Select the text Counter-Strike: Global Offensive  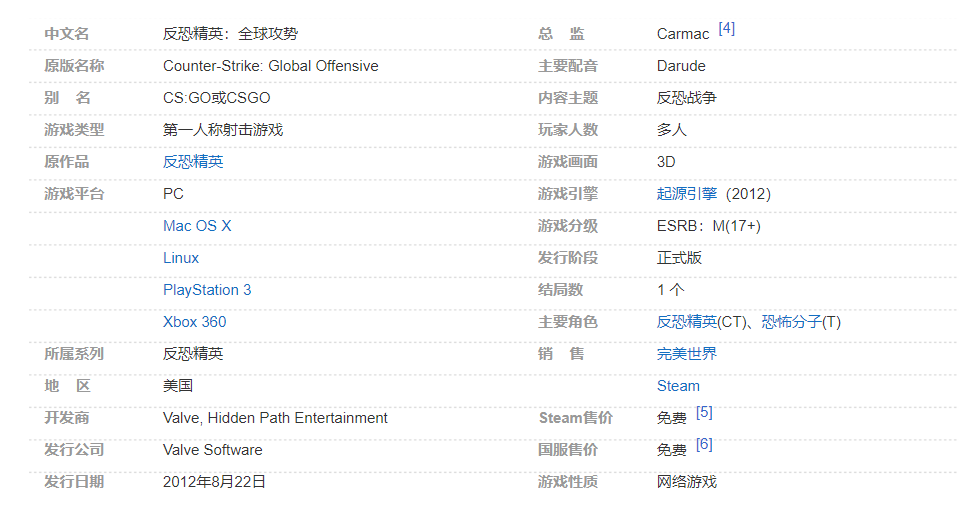pyautogui.click(x=271, y=66)
